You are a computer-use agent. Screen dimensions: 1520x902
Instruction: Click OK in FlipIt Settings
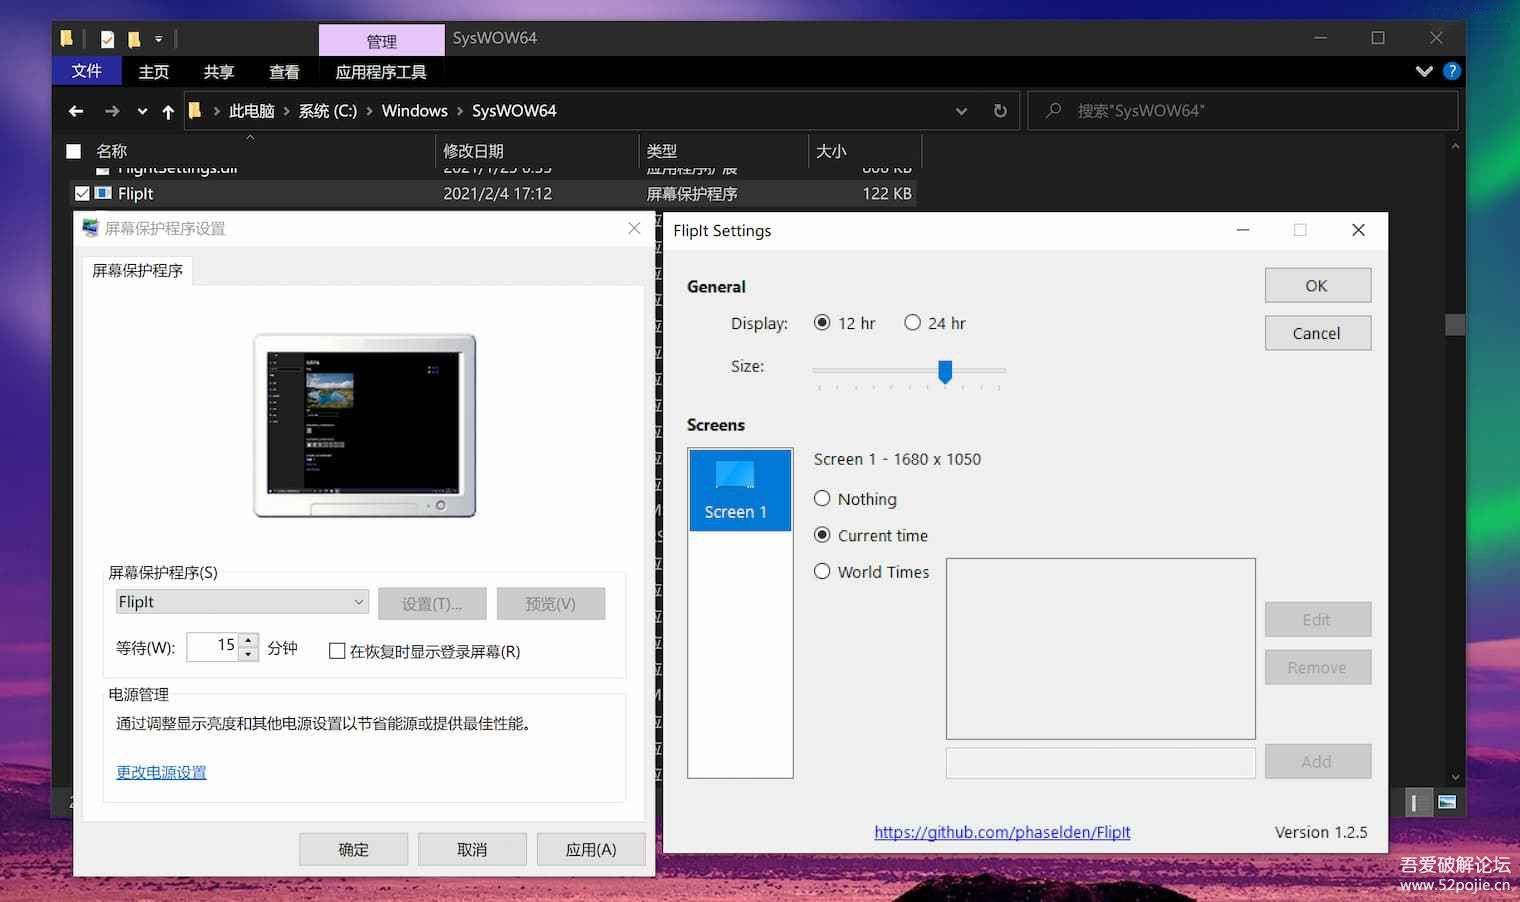[x=1317, y=285]
